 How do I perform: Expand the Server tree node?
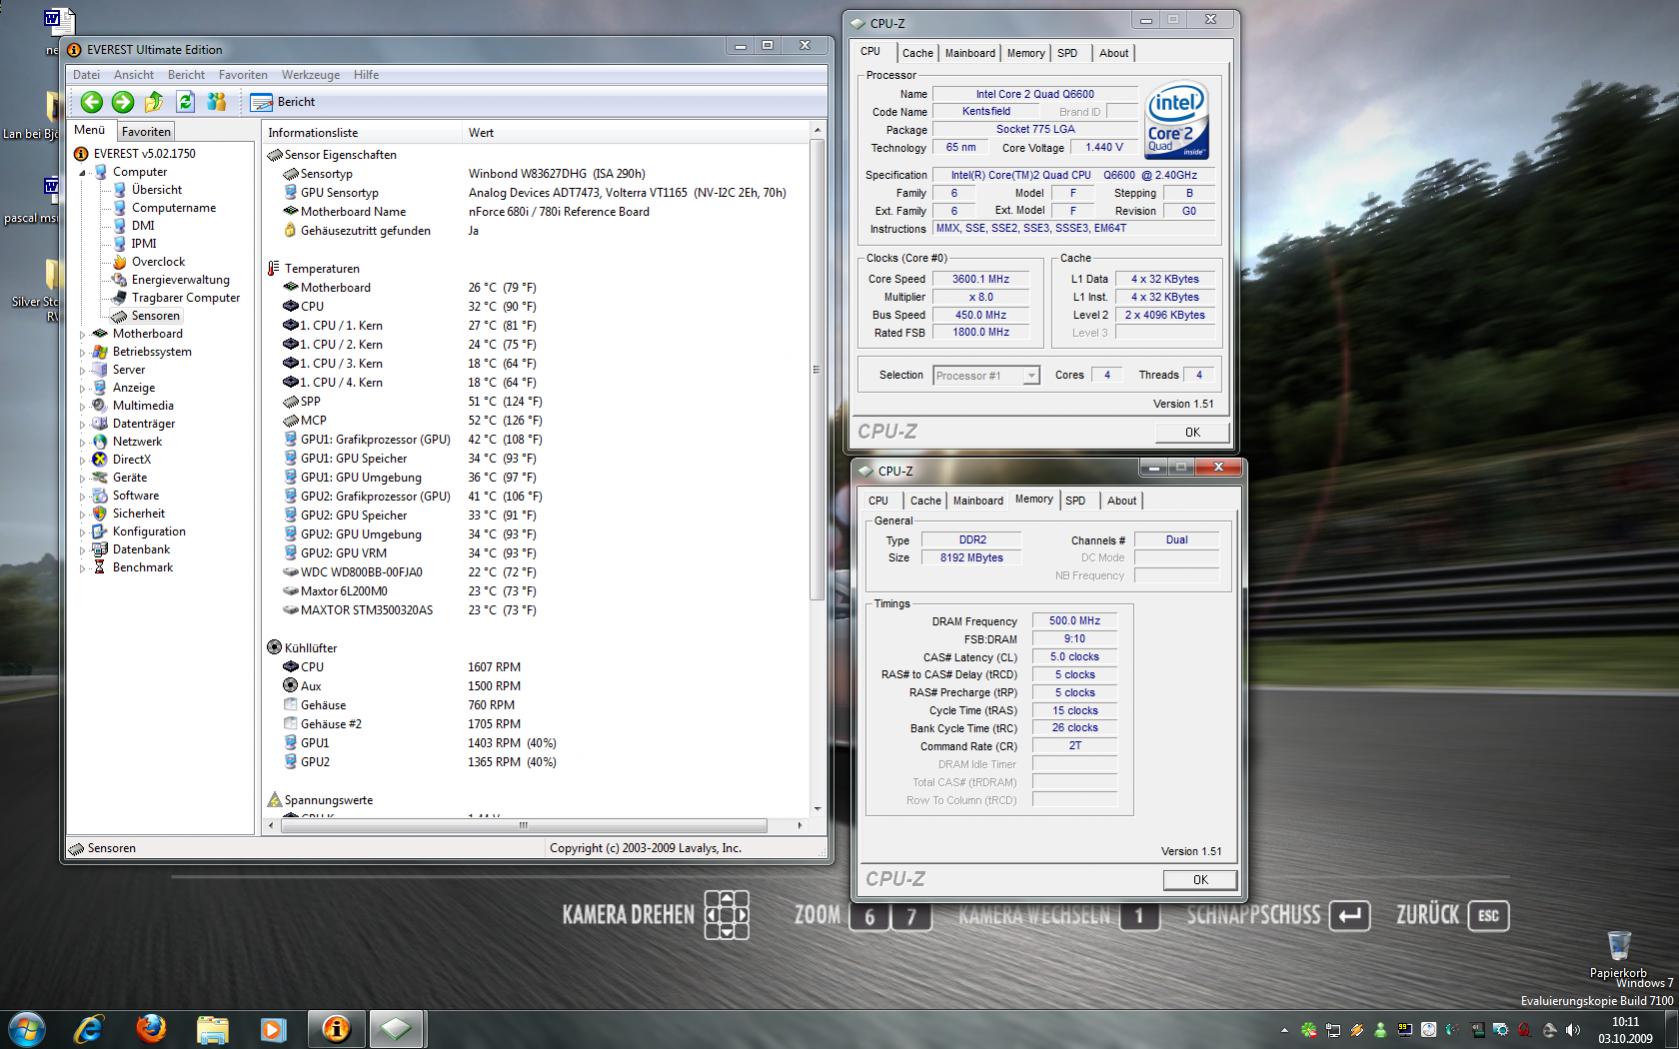[x=83, y=370]
